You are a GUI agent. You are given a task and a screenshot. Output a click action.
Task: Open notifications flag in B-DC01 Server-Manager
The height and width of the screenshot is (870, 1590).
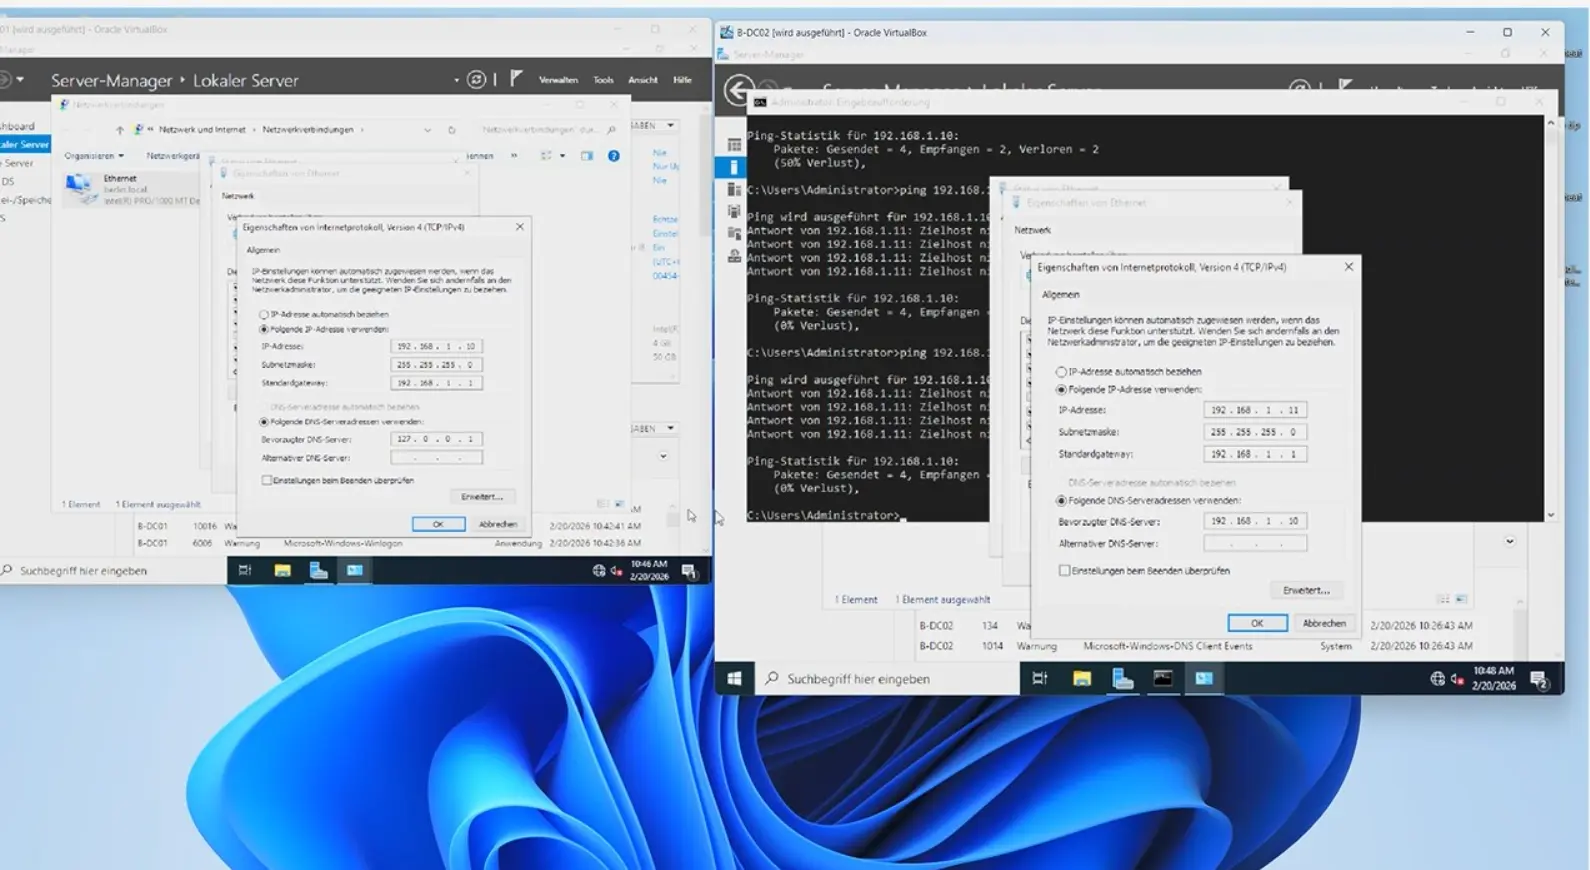point(516,78)
